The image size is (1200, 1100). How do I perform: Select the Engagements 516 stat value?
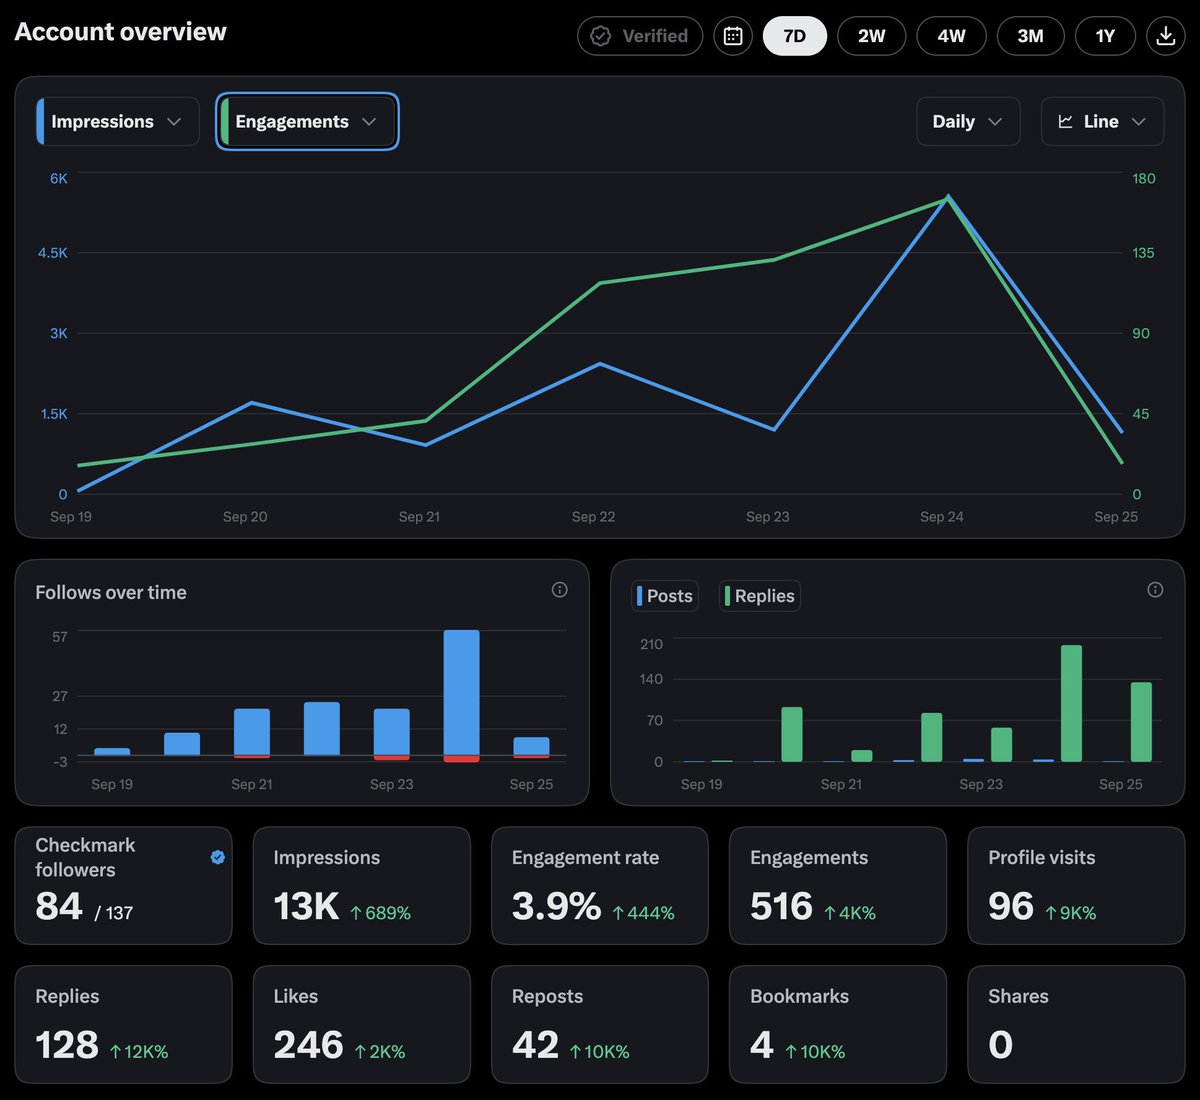coord(781,906)
